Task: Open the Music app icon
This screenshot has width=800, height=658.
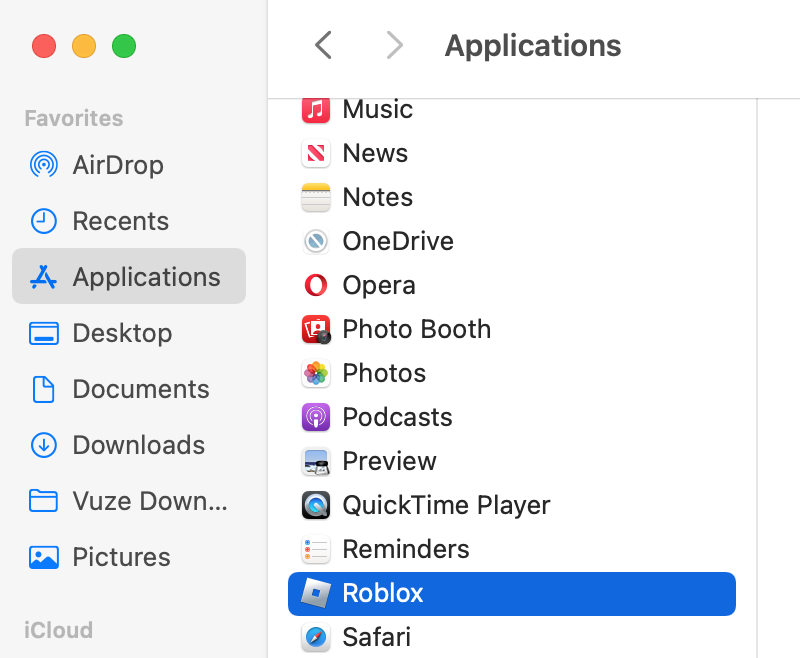Action: click(x=316, y=110)
